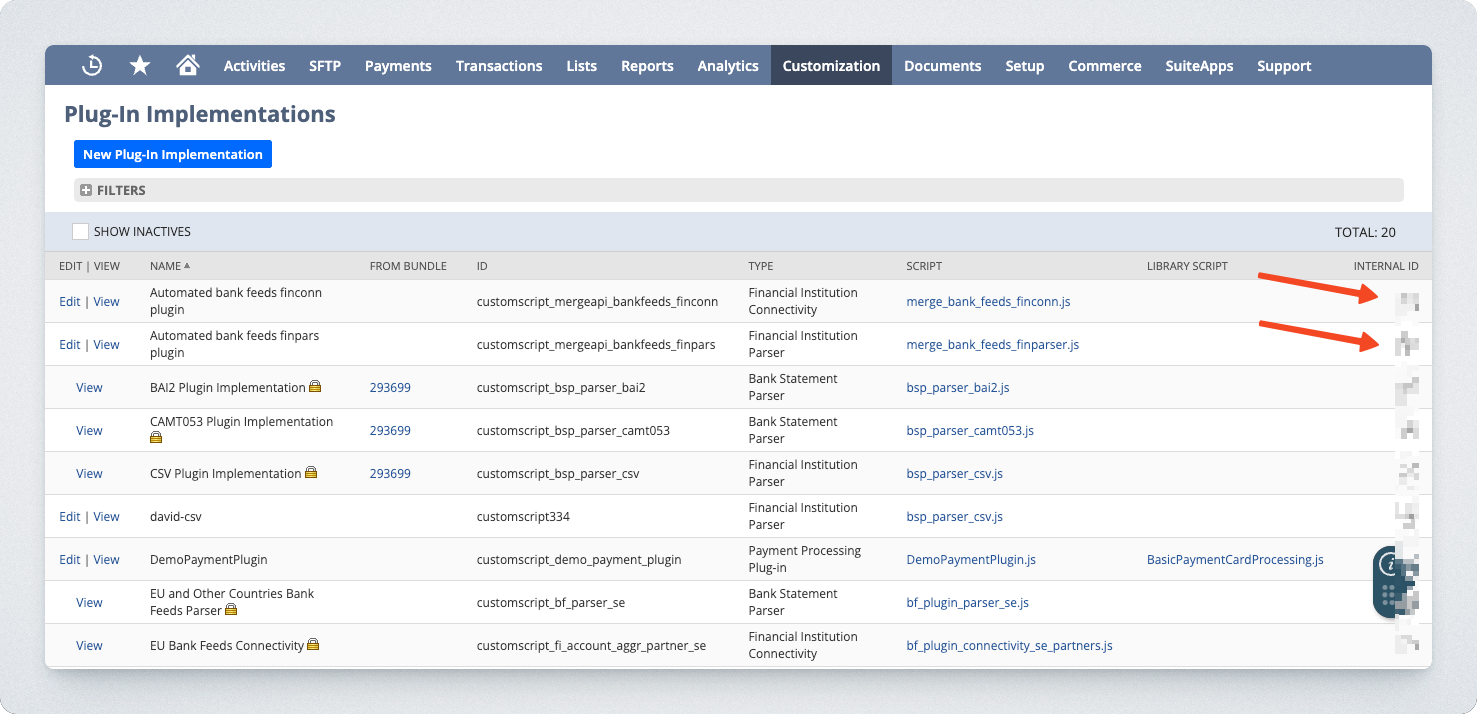Open the Customization menu
The height and width of the screenshot is (714, 1477).
coord(831,66)
